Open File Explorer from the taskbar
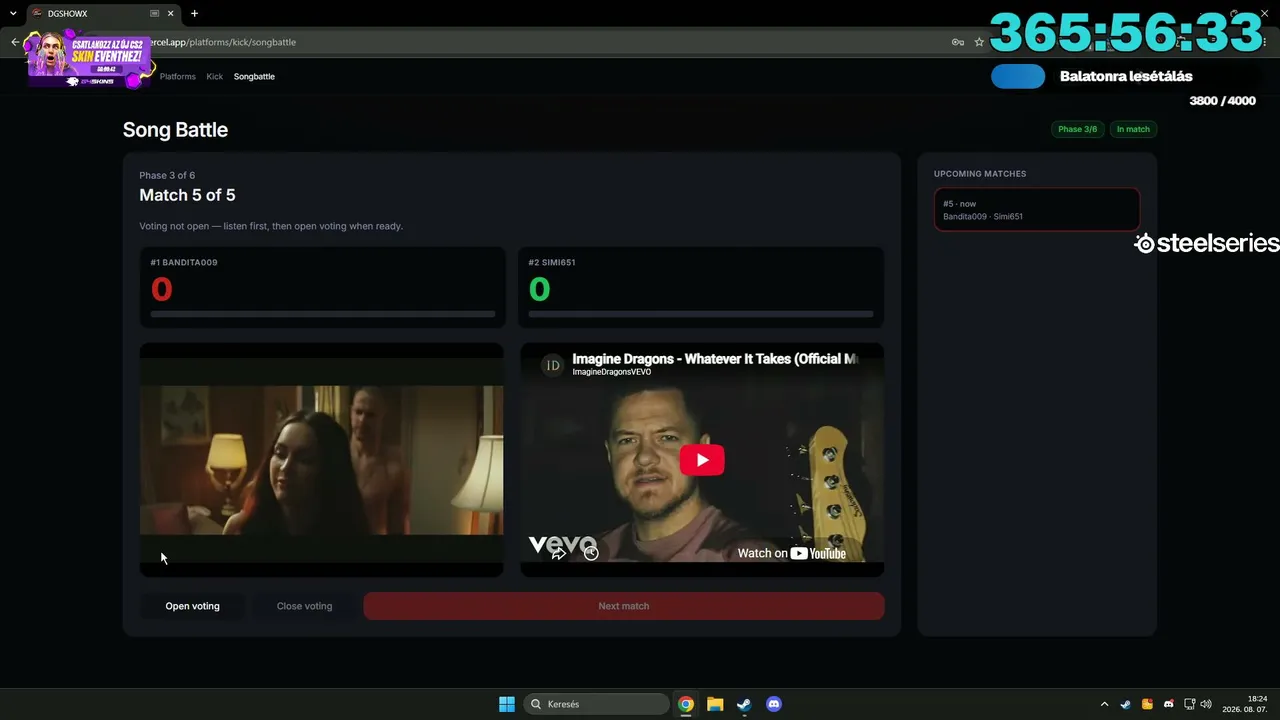The width and height of the screenshot is (1280, 720). click(x=715, y=704)
